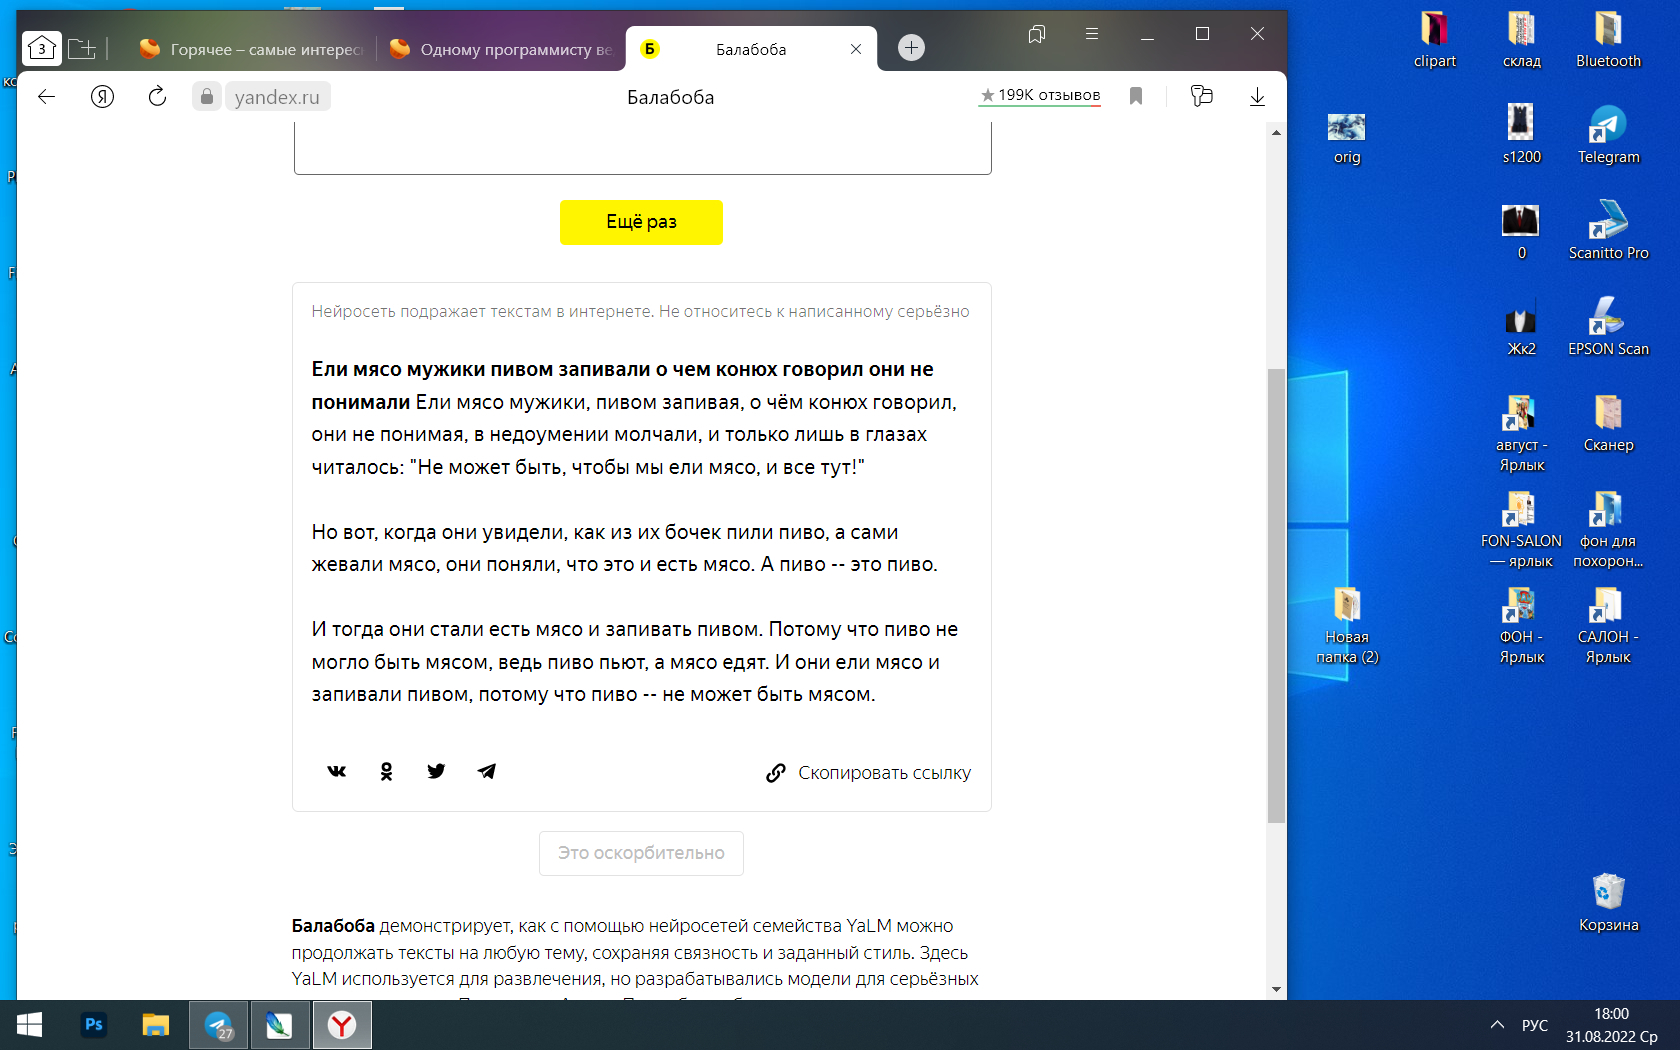Share the text via VK icon
This screenshot has height=1050, width=1680.
click(x=337, y=771)
